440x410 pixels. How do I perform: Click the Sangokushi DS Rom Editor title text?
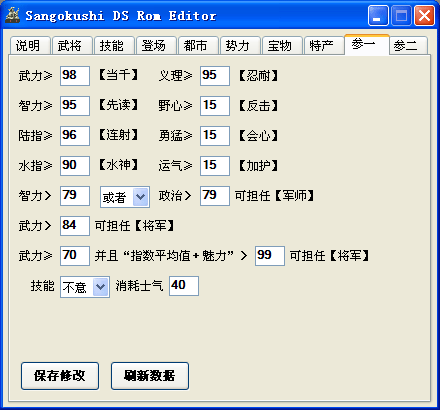tap(121, 16)
